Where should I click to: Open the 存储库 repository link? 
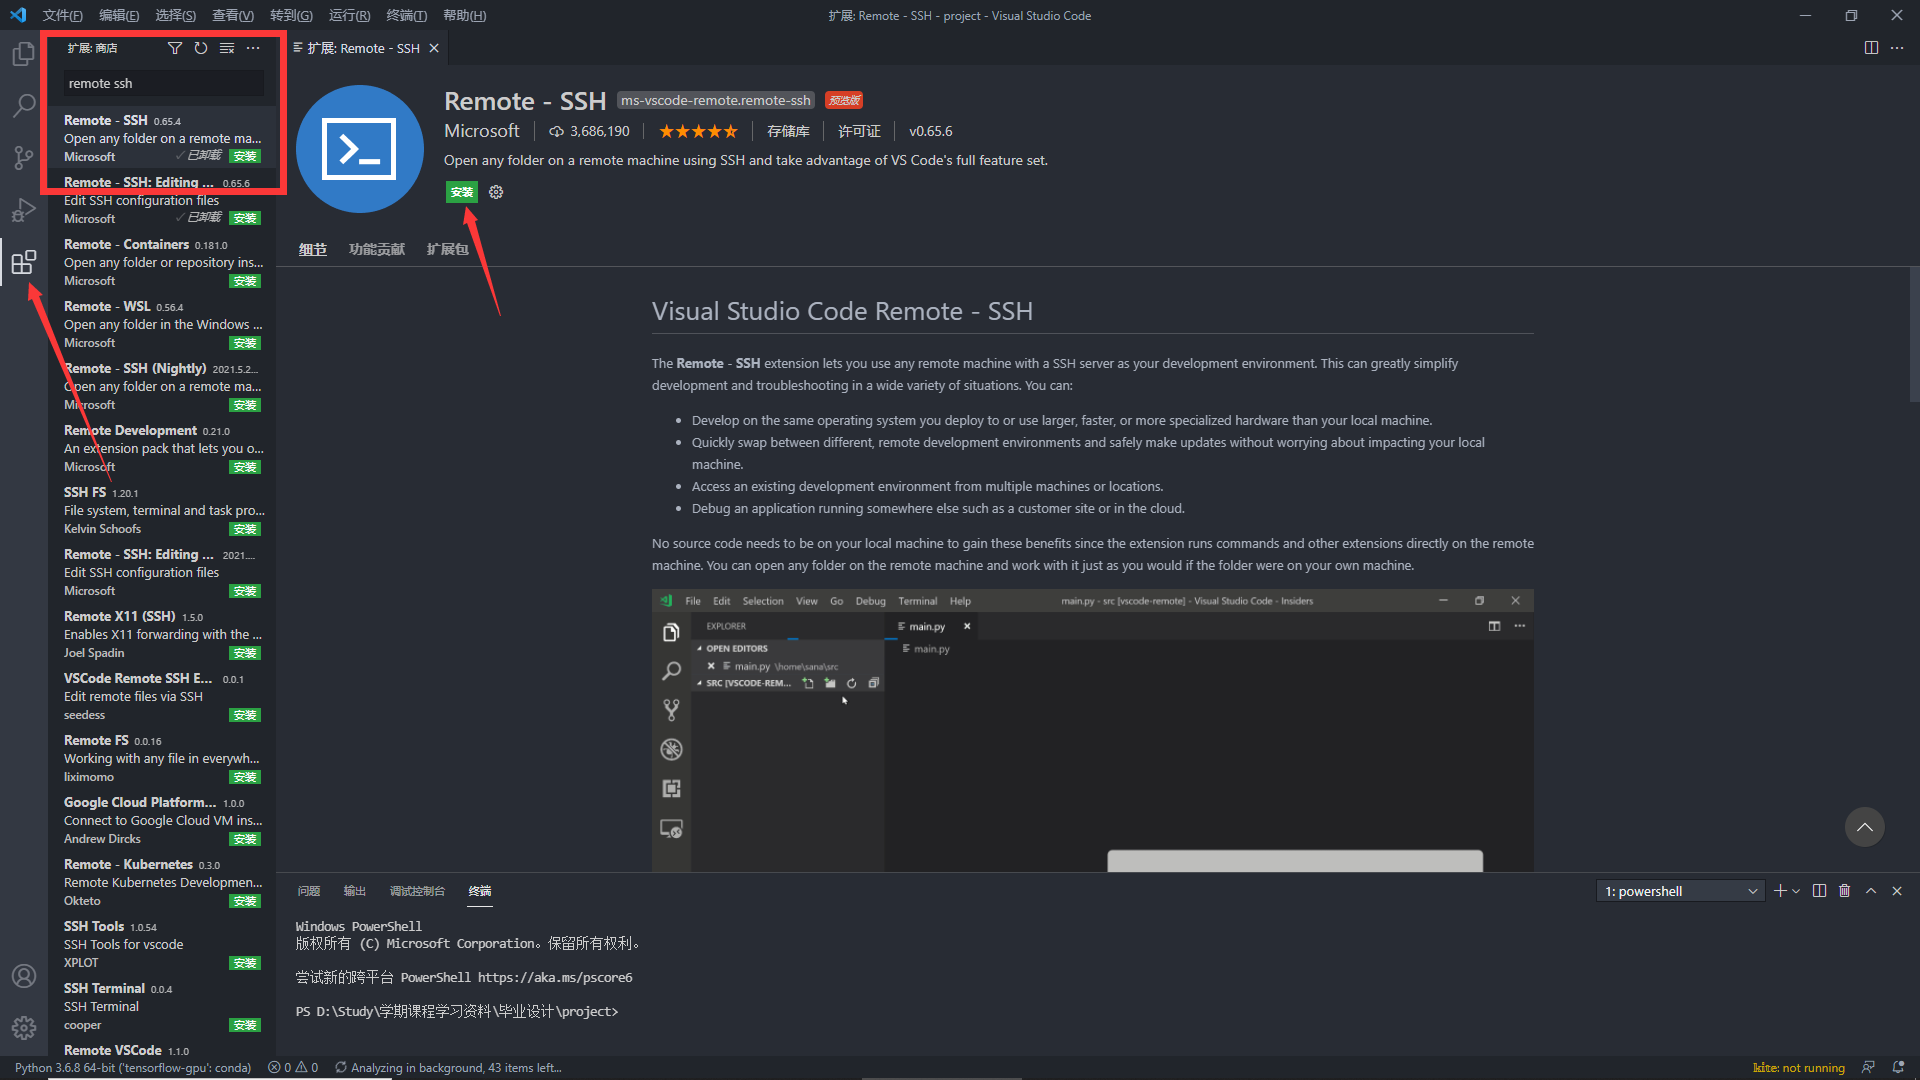(788, 131)
